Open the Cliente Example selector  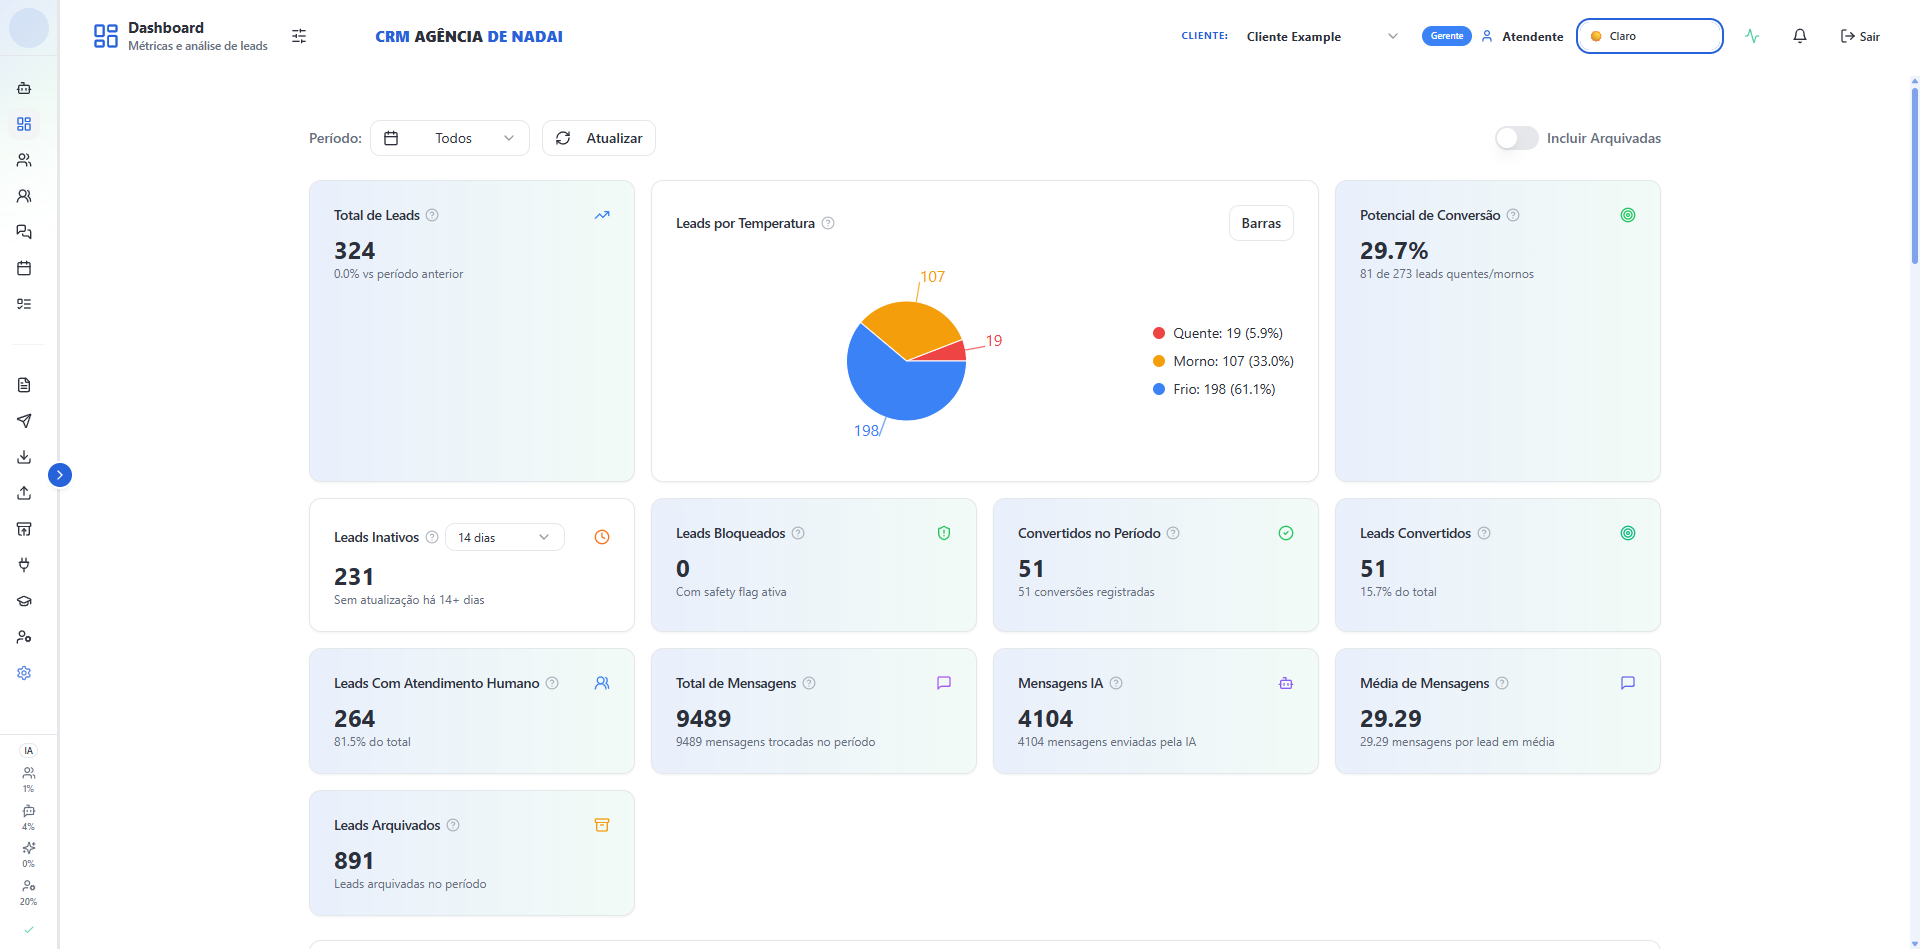(1322, 36)
